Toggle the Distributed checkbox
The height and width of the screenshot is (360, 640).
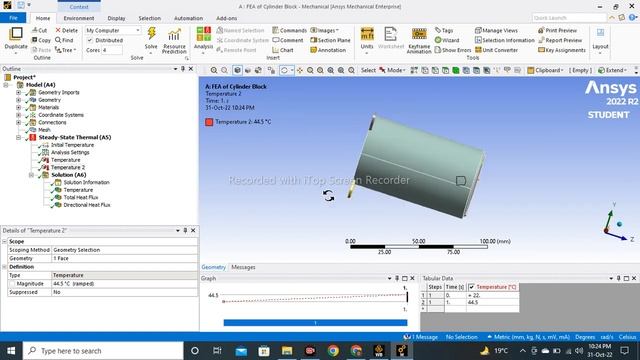pyautogui.click(x=90, y=40)
